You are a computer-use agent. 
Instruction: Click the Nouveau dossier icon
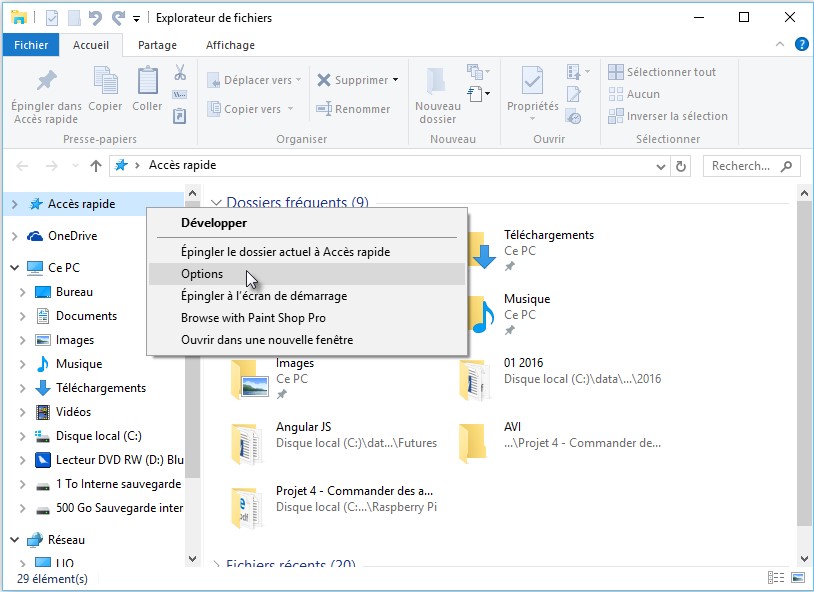pyautogui.click(x=437, y=81)
